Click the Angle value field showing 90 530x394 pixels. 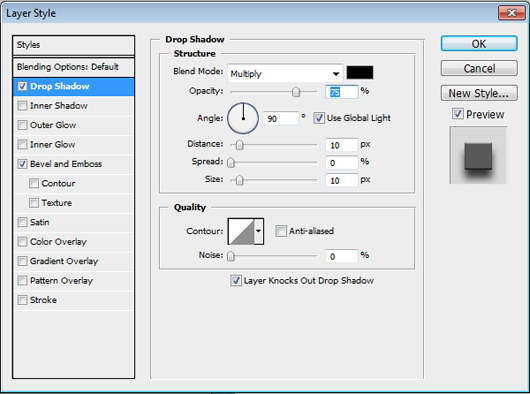point(281,118)
